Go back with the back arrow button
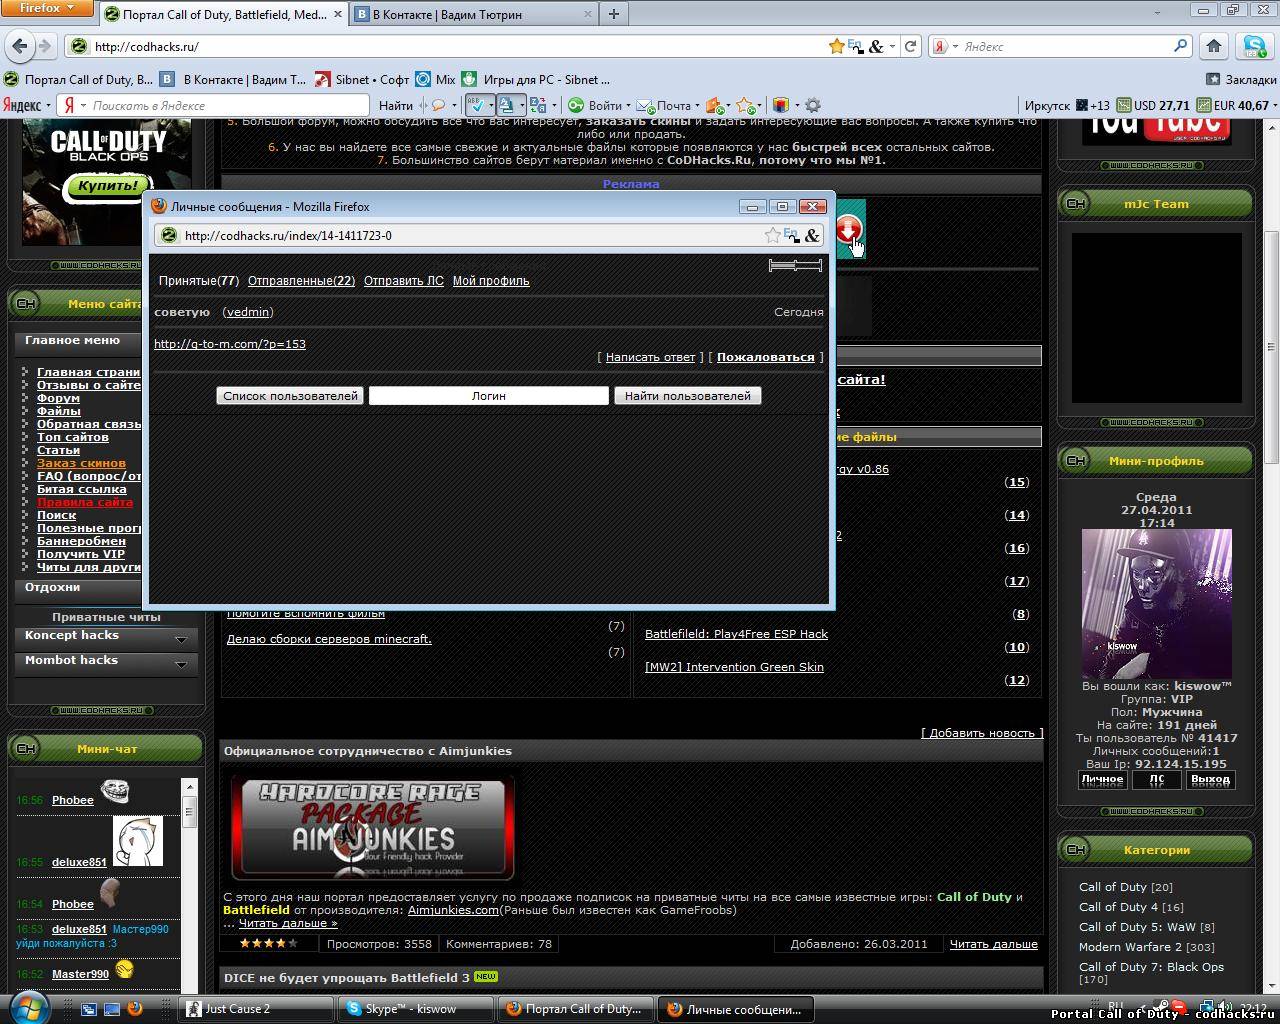Image resolution: width=1280 pixels, height=1024 pixels. coord(18,46)
